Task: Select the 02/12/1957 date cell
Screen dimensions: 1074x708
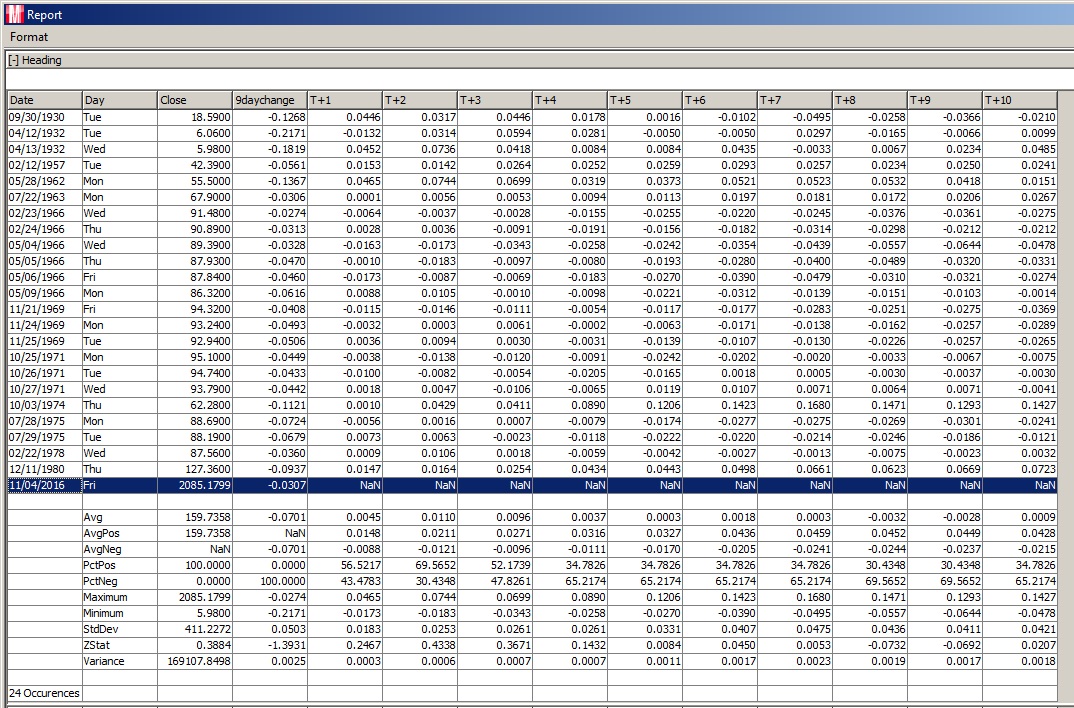Action: 45,165
